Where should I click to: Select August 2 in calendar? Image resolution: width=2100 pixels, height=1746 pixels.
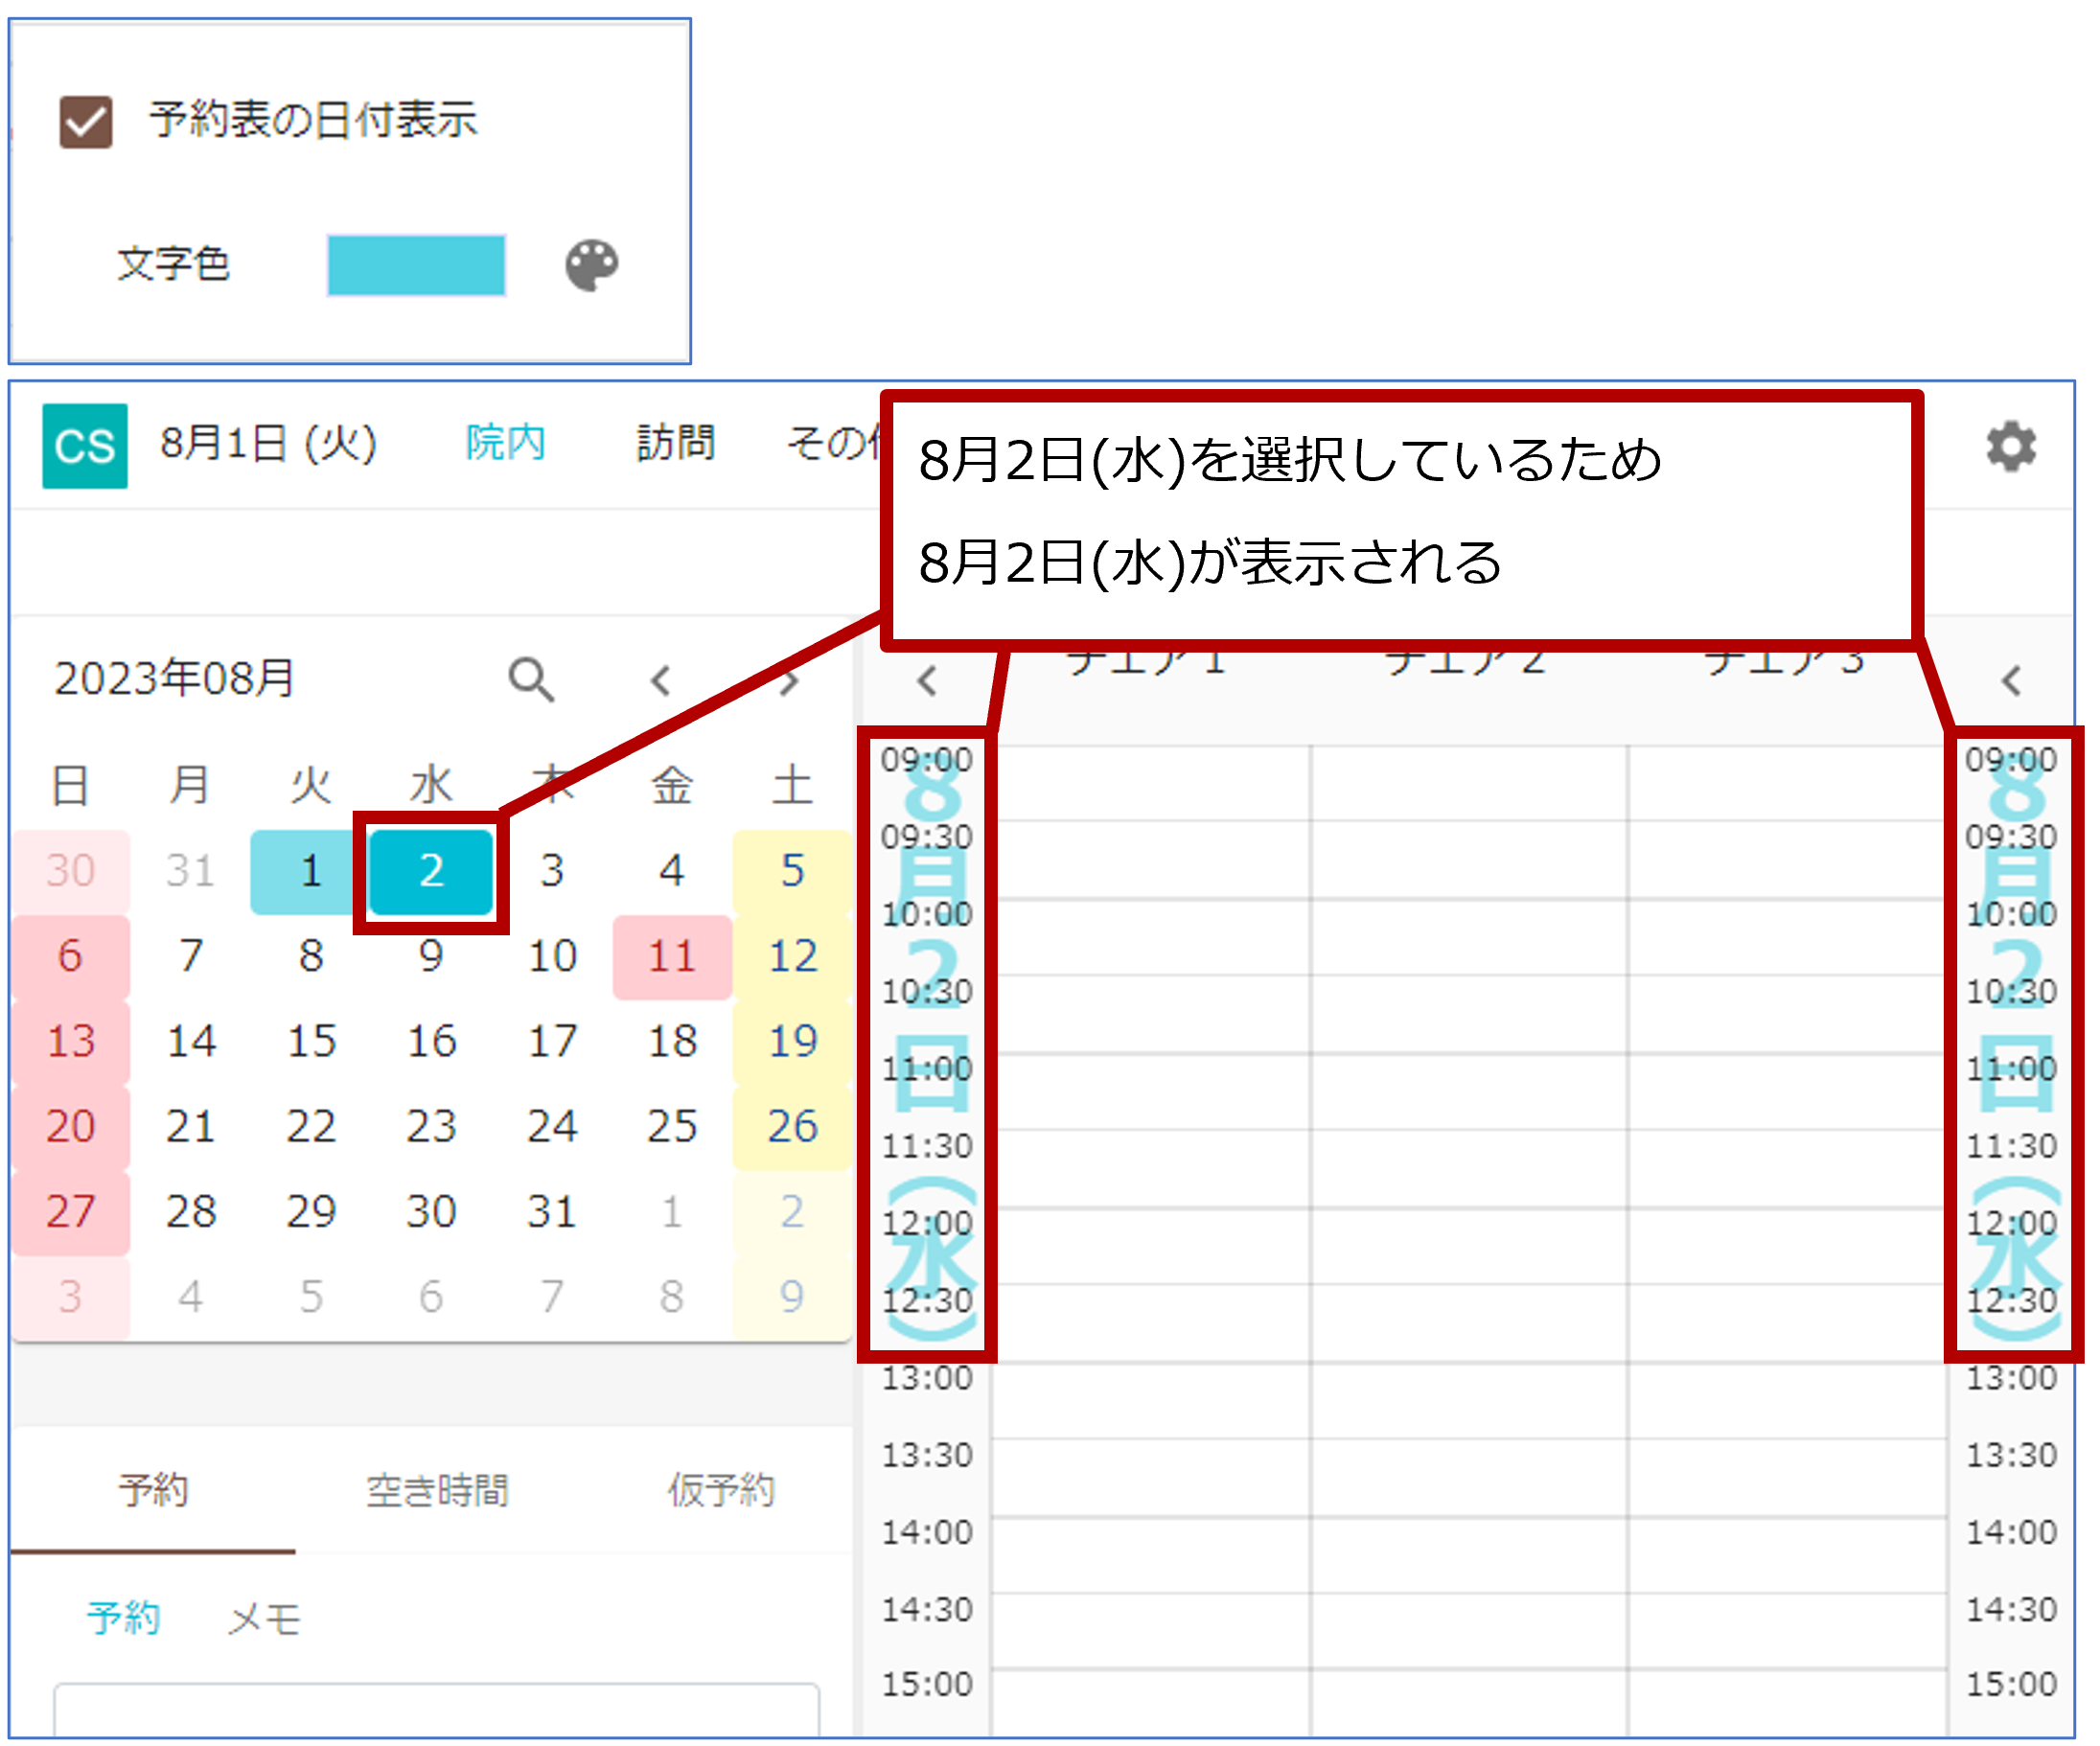(x=431, y=871)
